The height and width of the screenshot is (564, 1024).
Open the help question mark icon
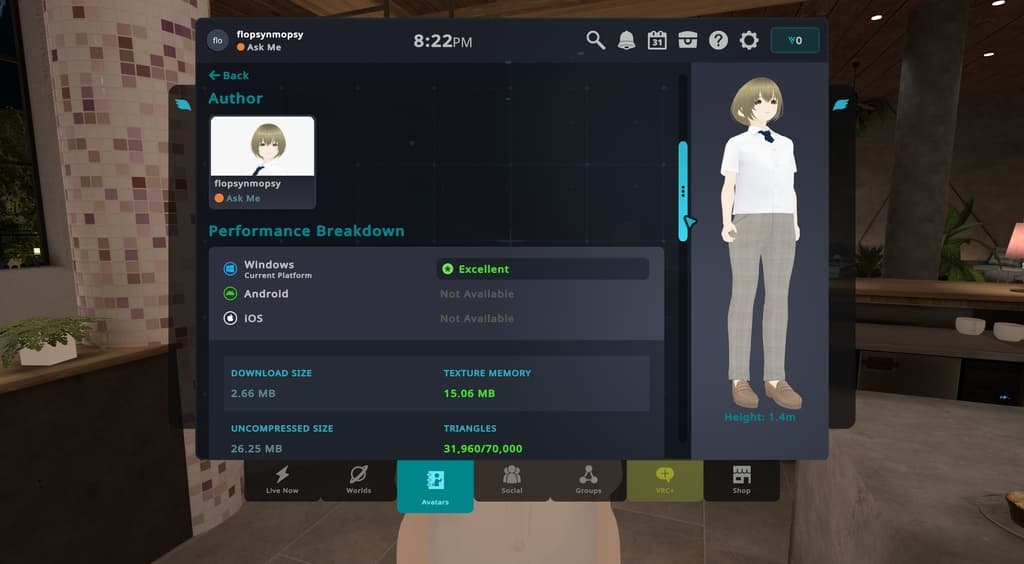click(x=718, y=40)
